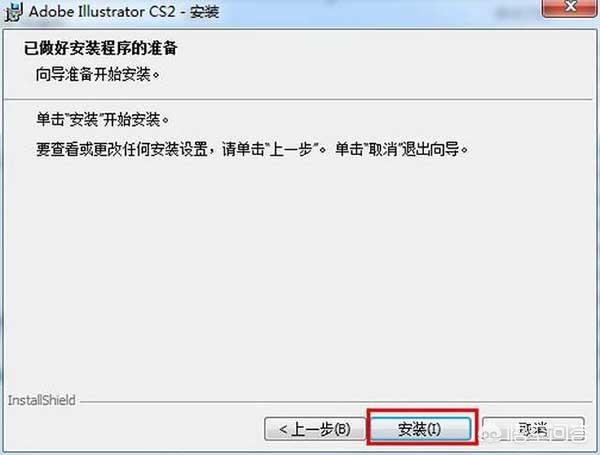Cancel setup using the 取消 button
This screenshot has height=455, width=600.
pyautogui.click(x=533, y=429)
